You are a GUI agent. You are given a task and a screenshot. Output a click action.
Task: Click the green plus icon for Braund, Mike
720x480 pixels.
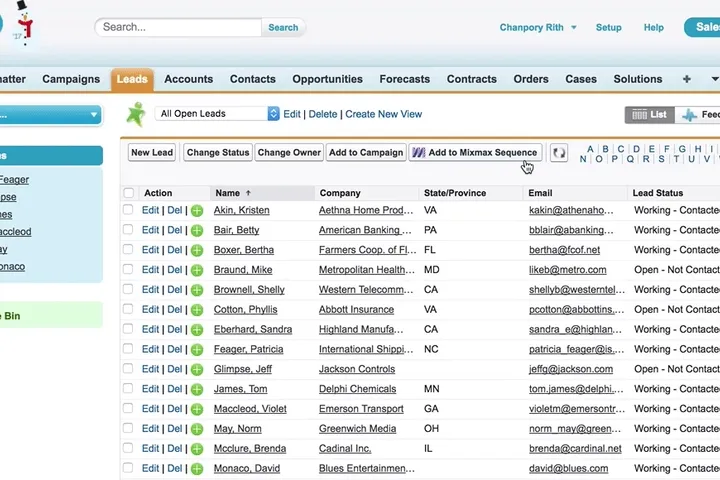tap(197, 270)
